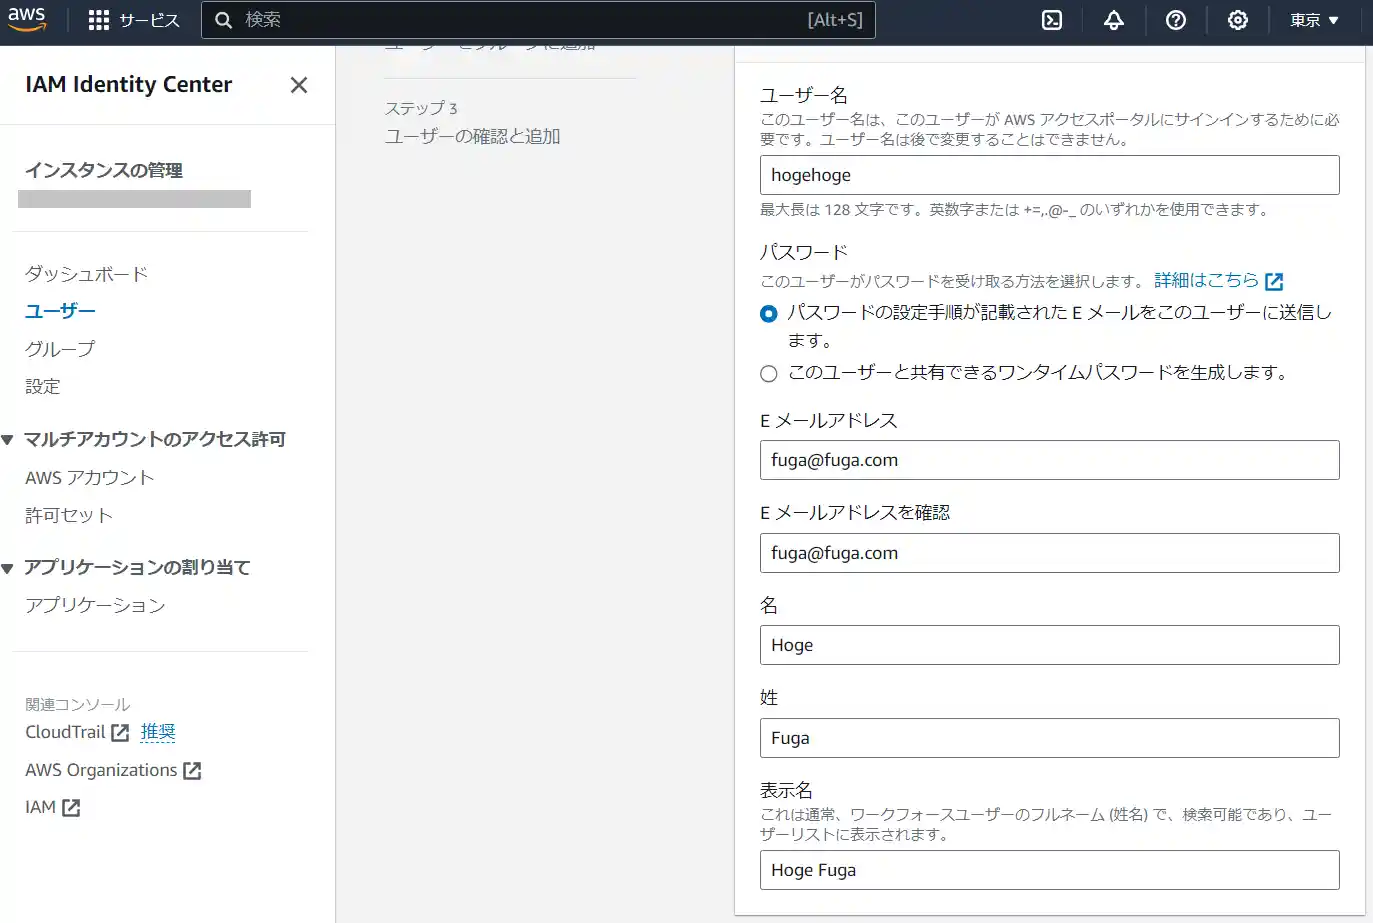Click the search magnifier icon
1373x923 pixels.
224,19
